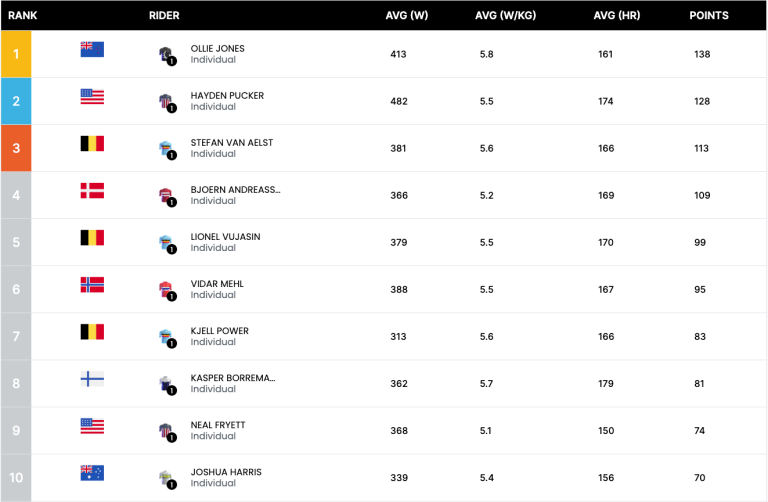Click Kjell Power's Belgian flag icon

point(92,332)
